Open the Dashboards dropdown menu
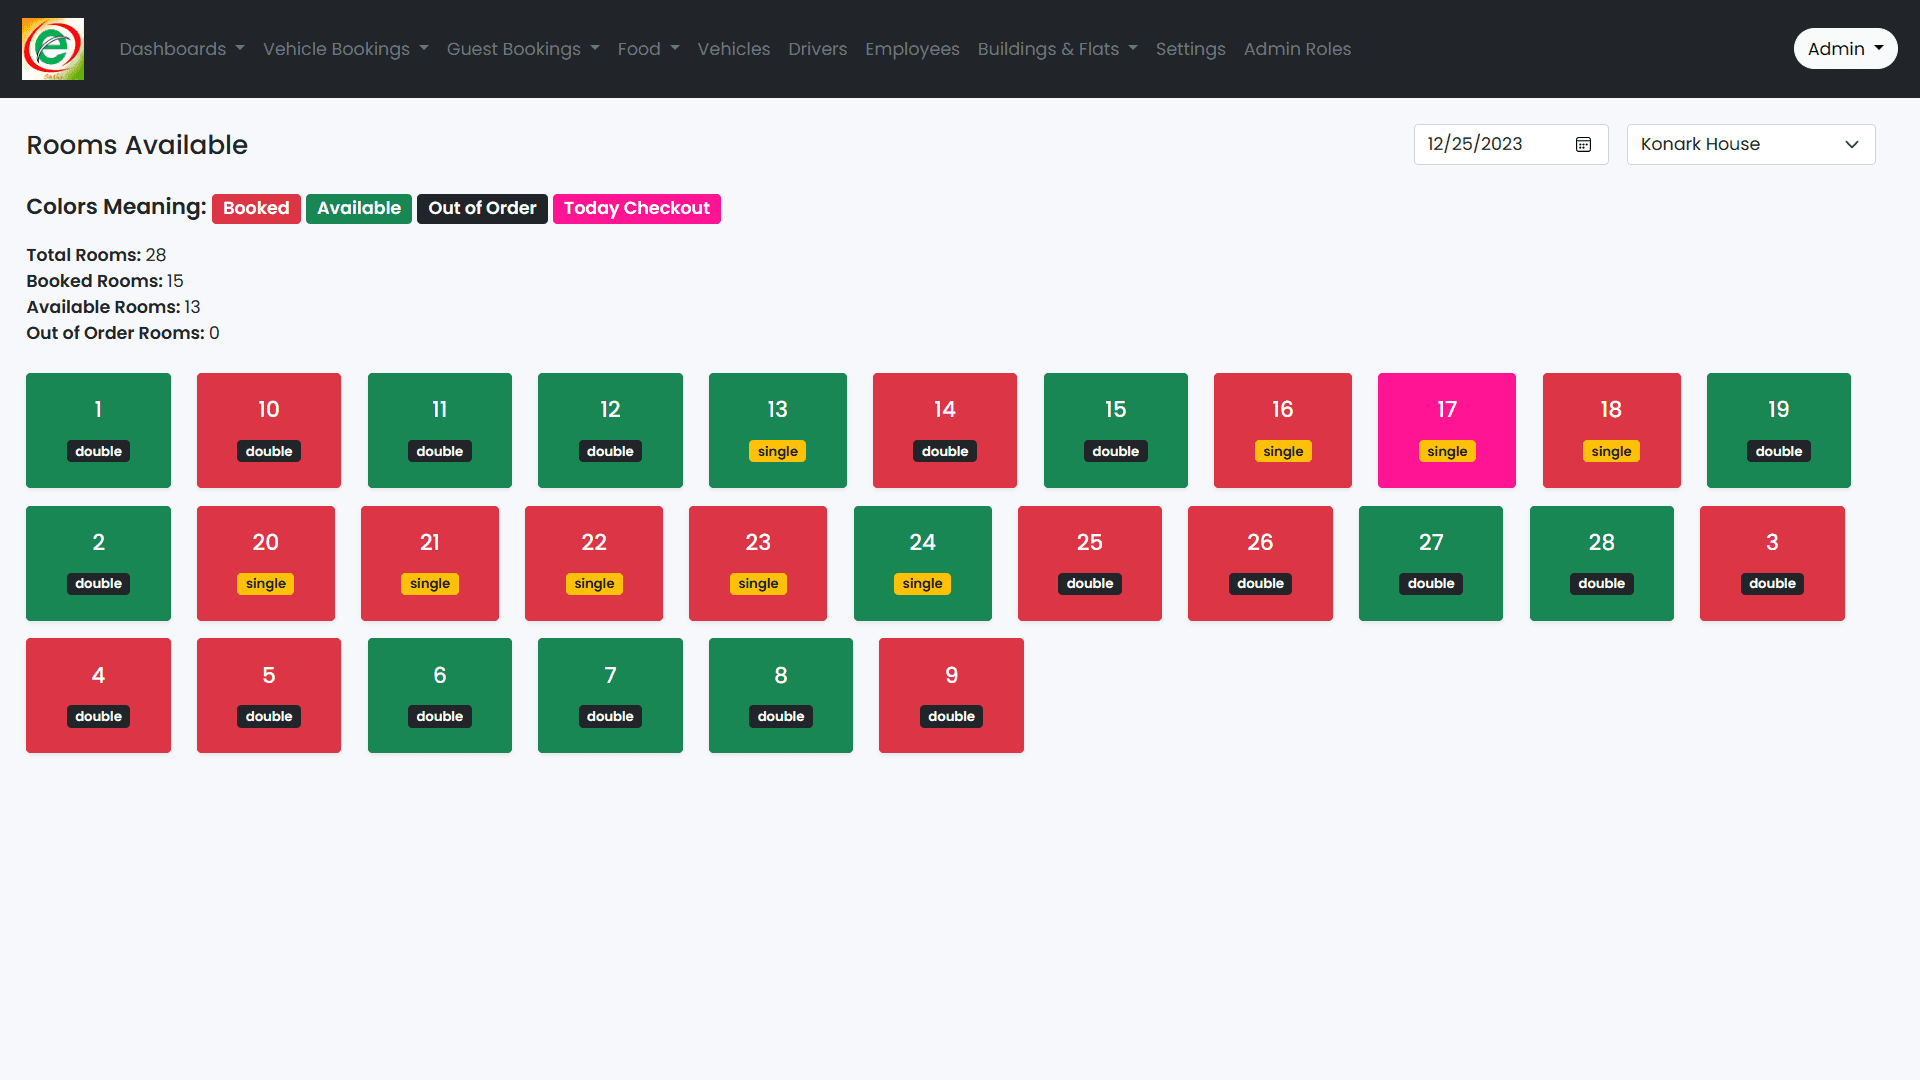Image resolution: width=1920 pixels, height=1080 pixels. (x=181, y=48)
